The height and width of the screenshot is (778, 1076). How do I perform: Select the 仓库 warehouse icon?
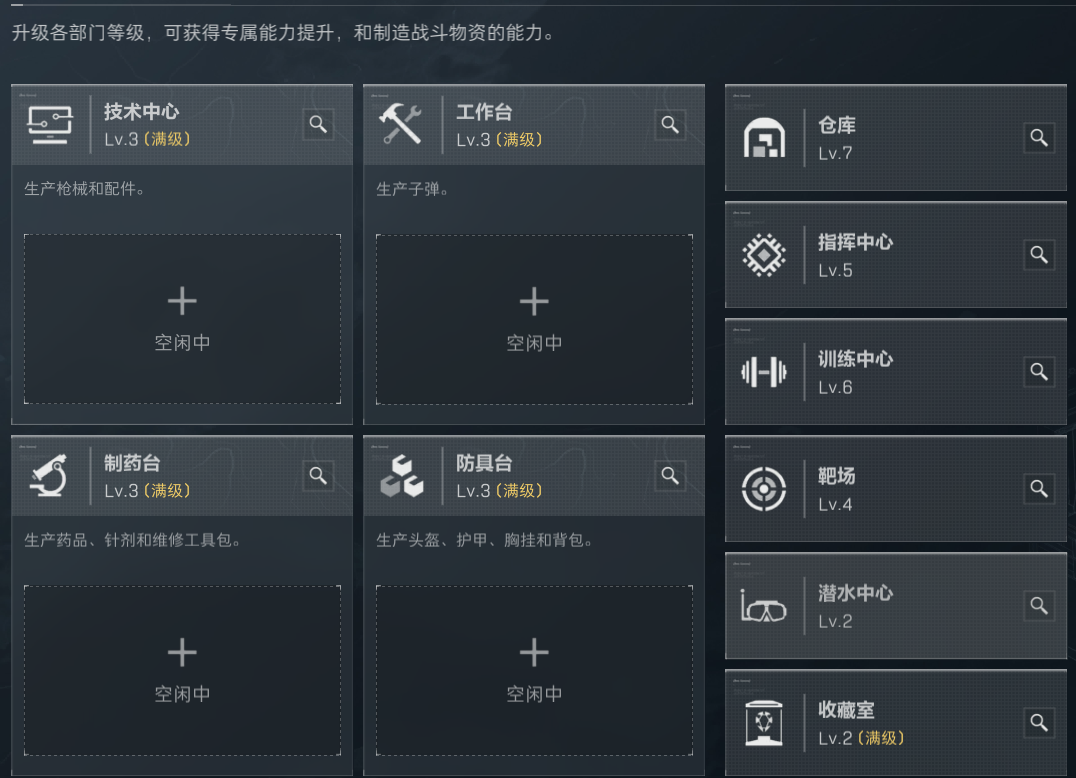pyautogui.click(x=764, y=137)
